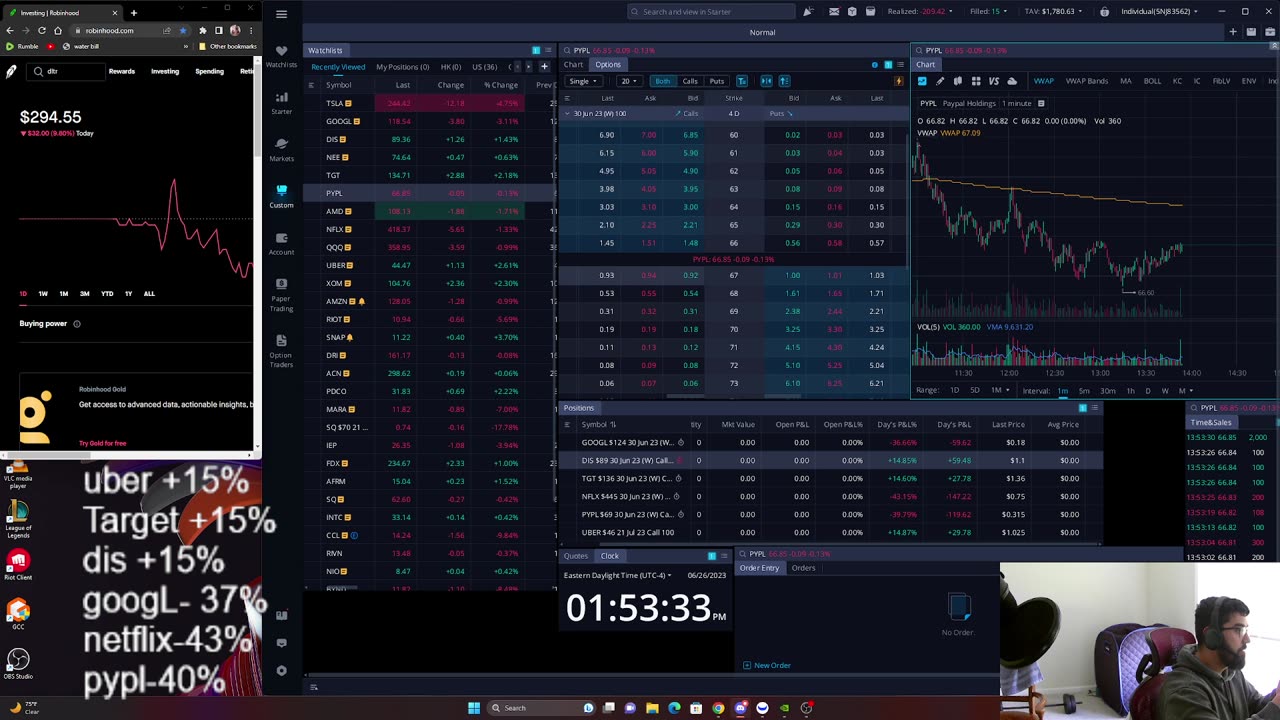Viewport: 1280px width, 720px height.
Task: Open M interval dropdown arrow
Action: coord(1191,391)
